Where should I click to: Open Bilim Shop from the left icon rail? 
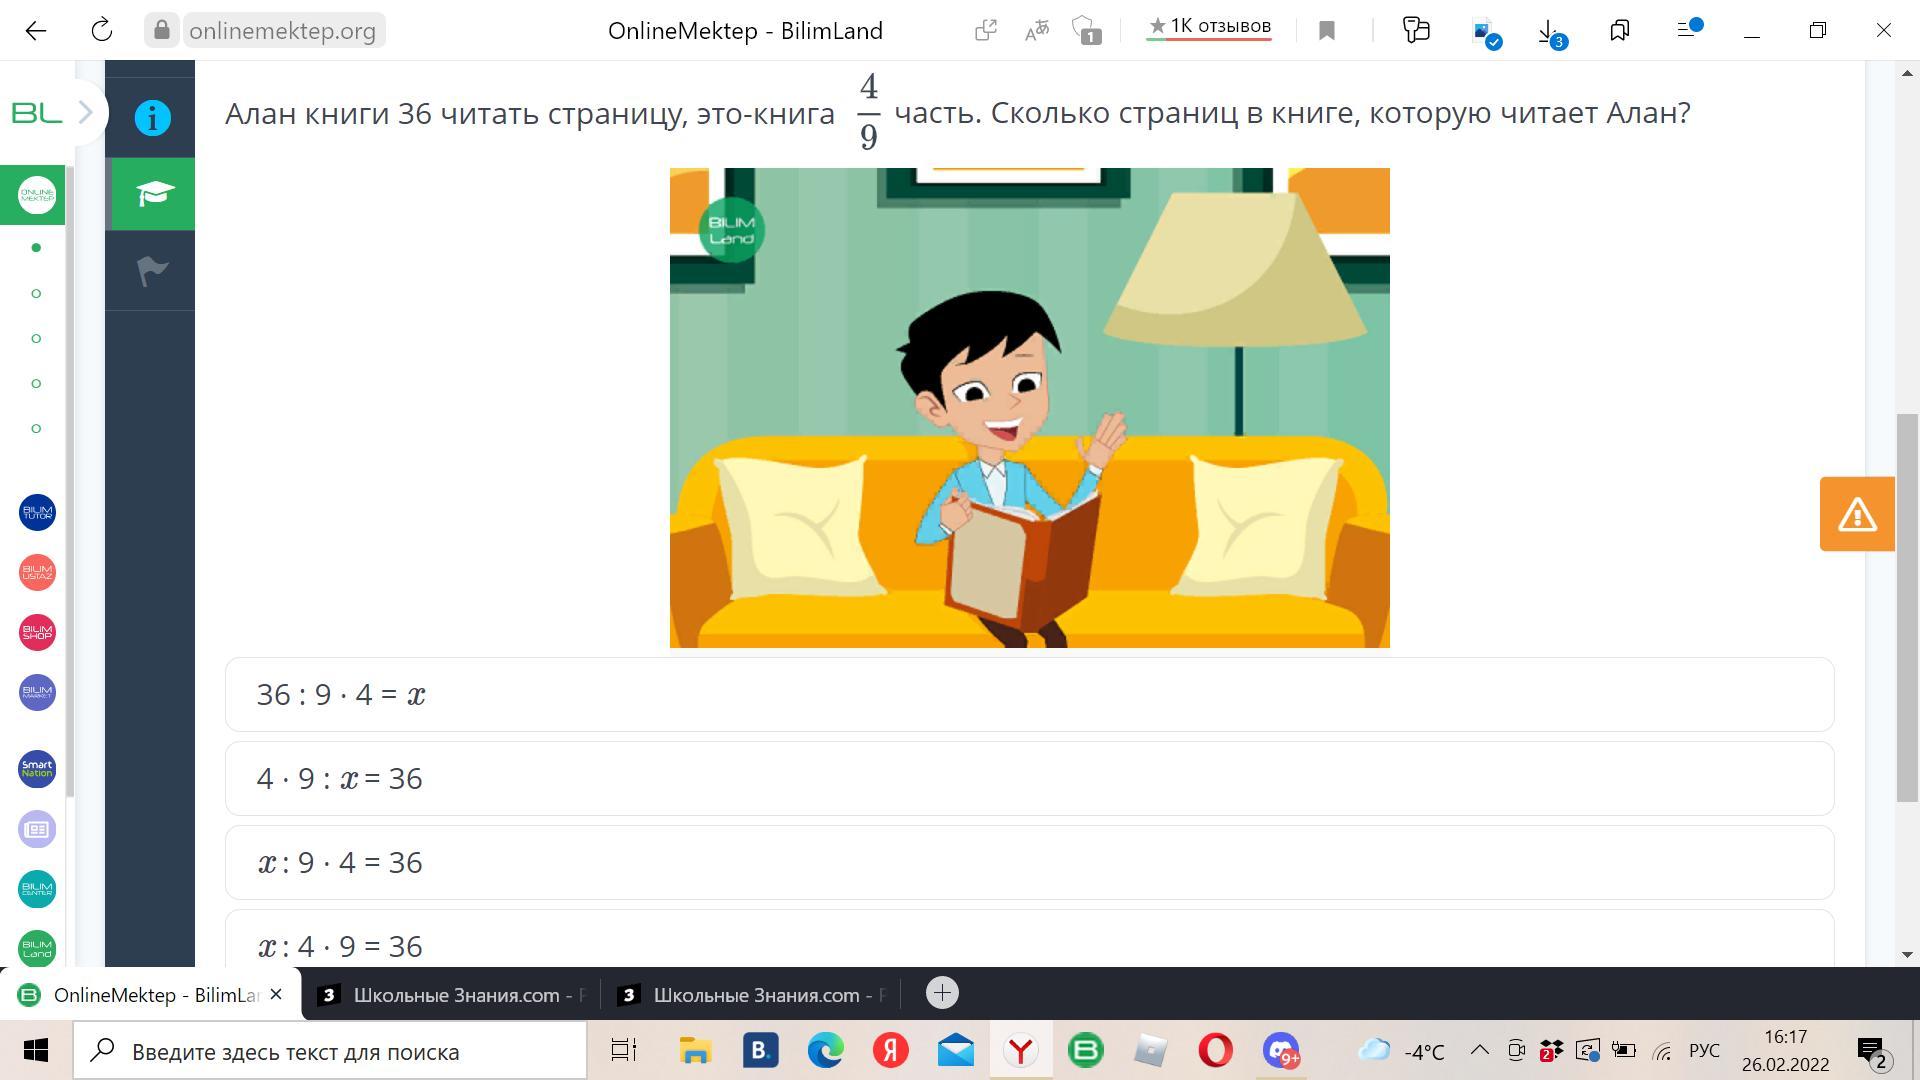click(x=37, y=633)
